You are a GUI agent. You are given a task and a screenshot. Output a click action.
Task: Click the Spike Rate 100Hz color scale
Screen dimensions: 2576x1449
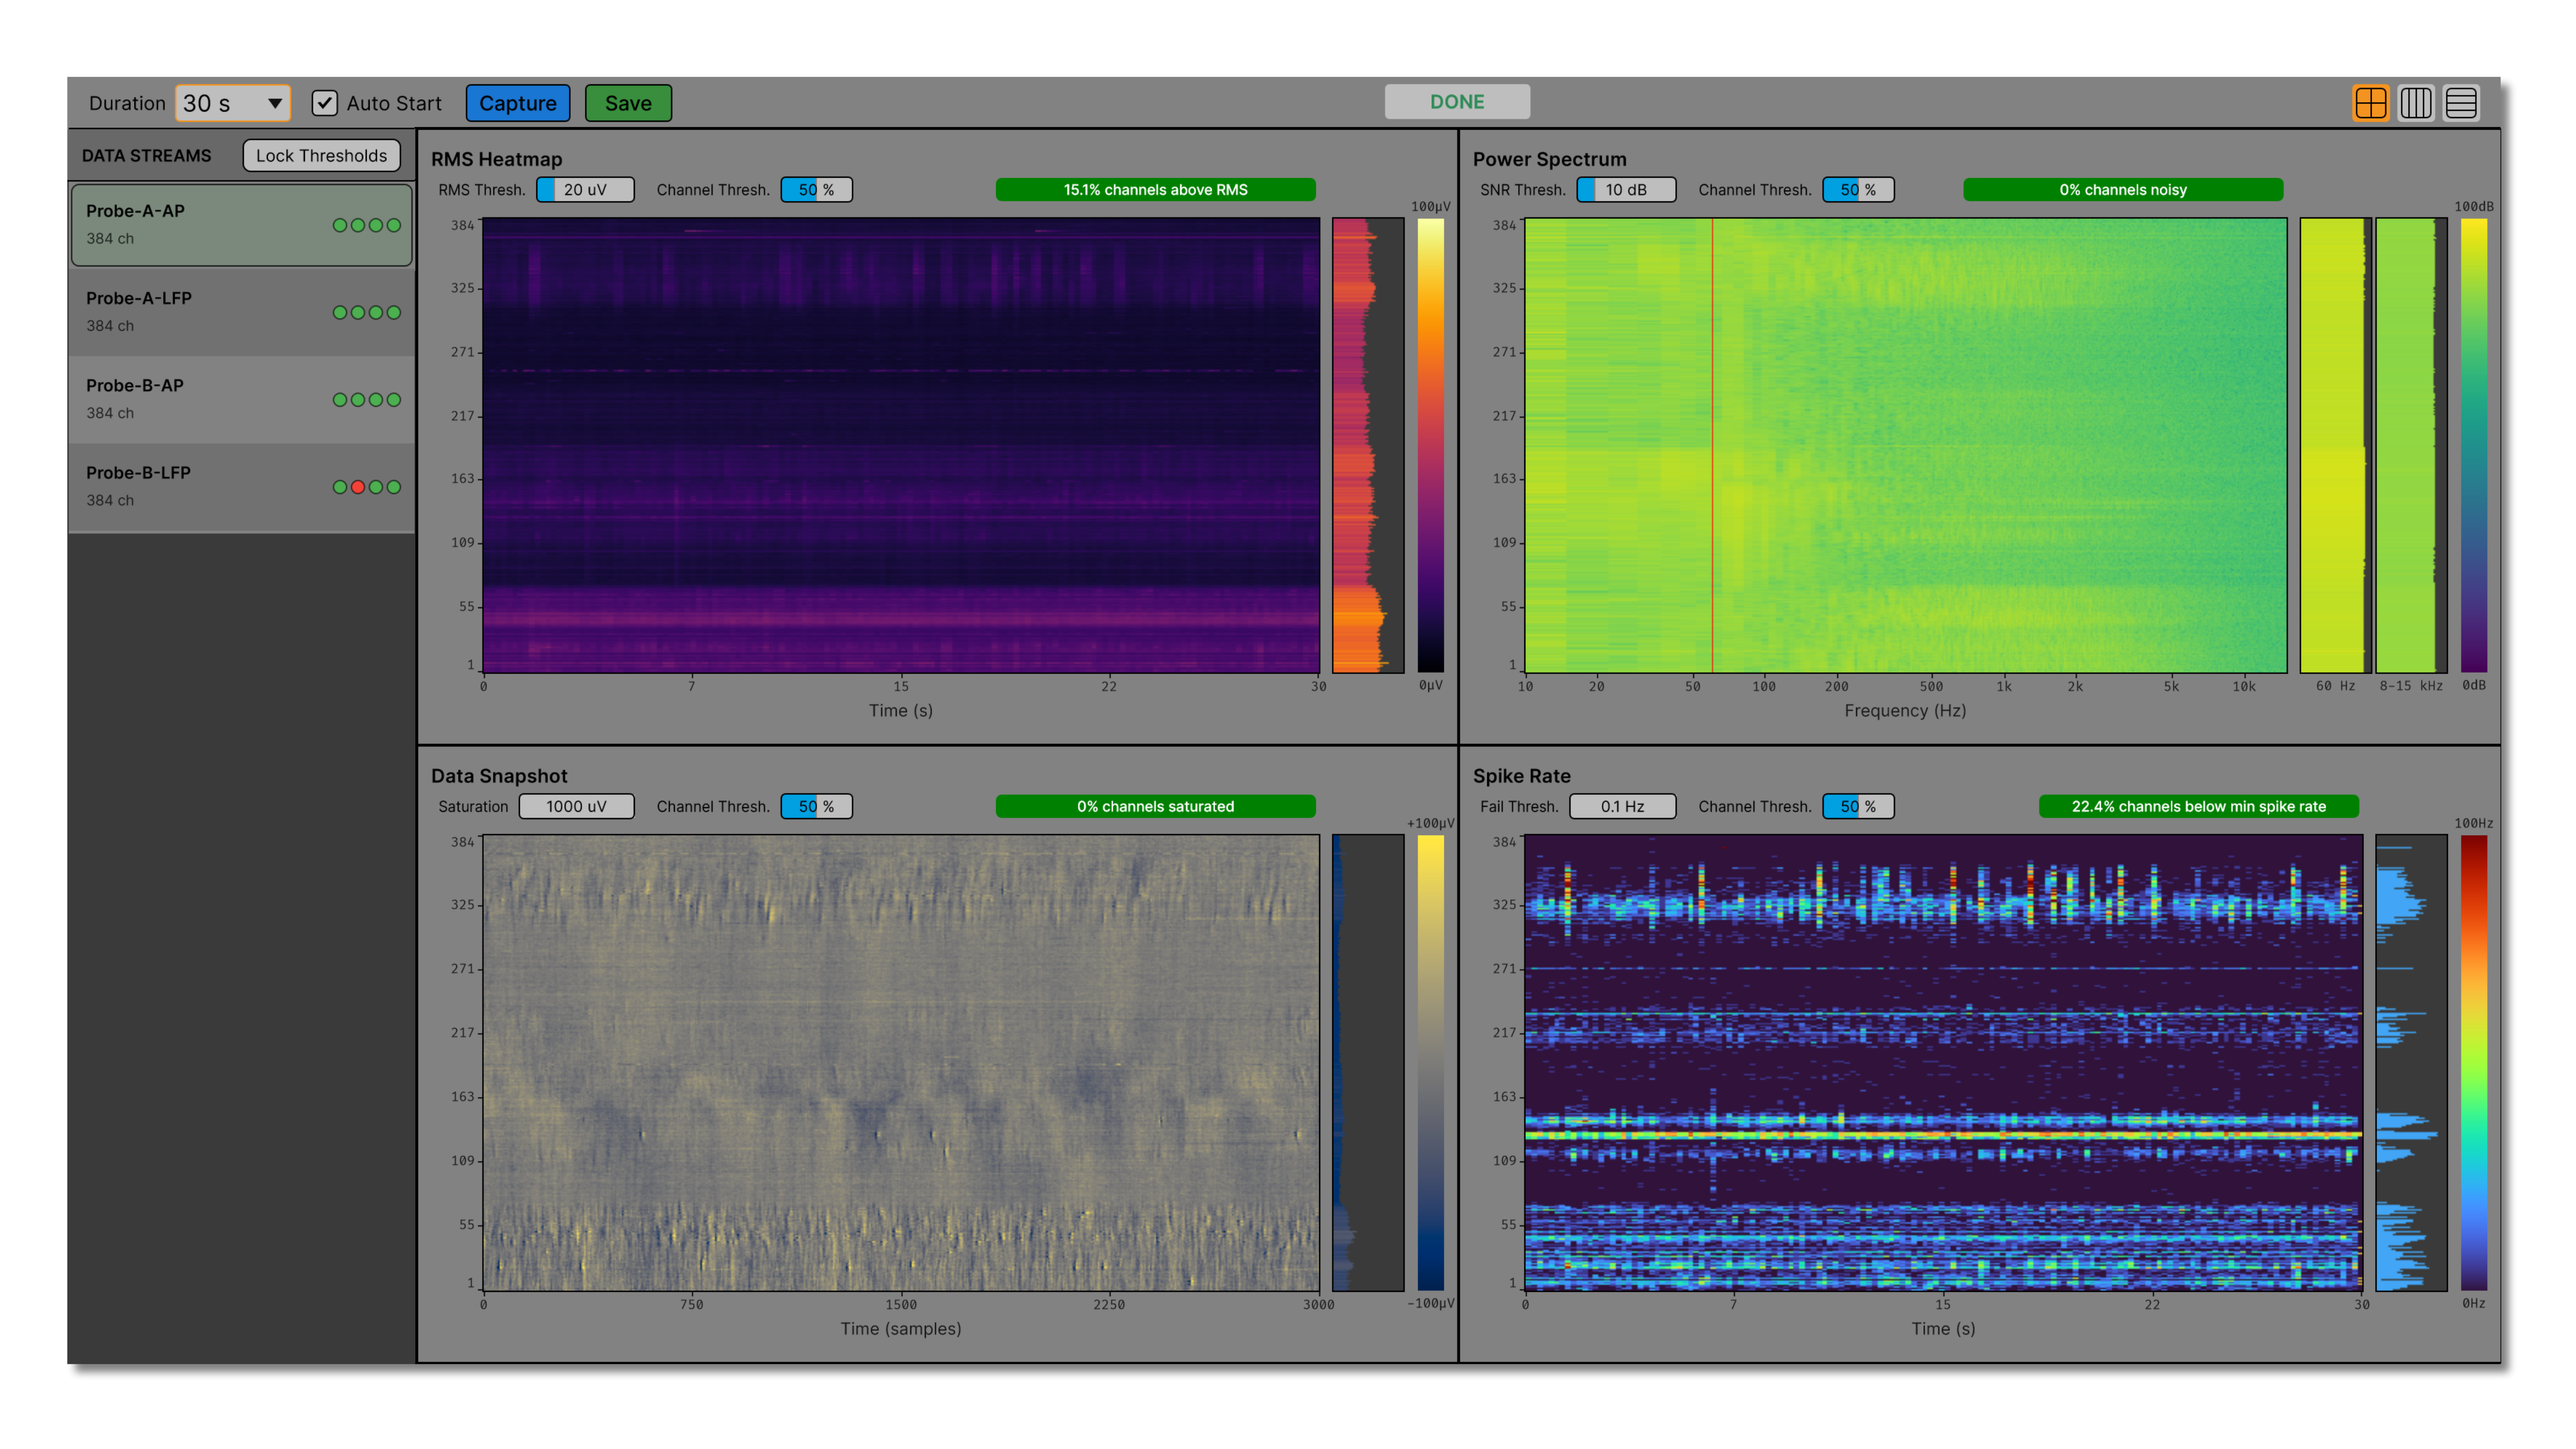[x=2473, y=1062]
